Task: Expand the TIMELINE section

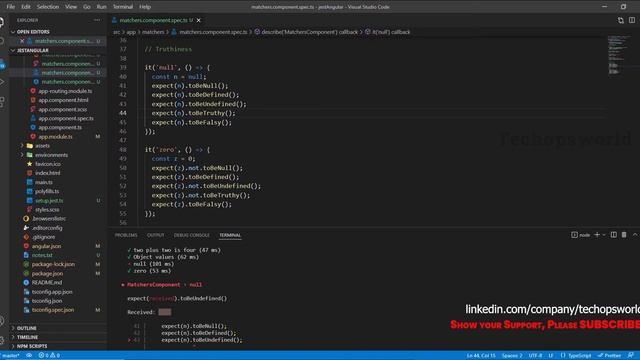Action: [27, 337]
